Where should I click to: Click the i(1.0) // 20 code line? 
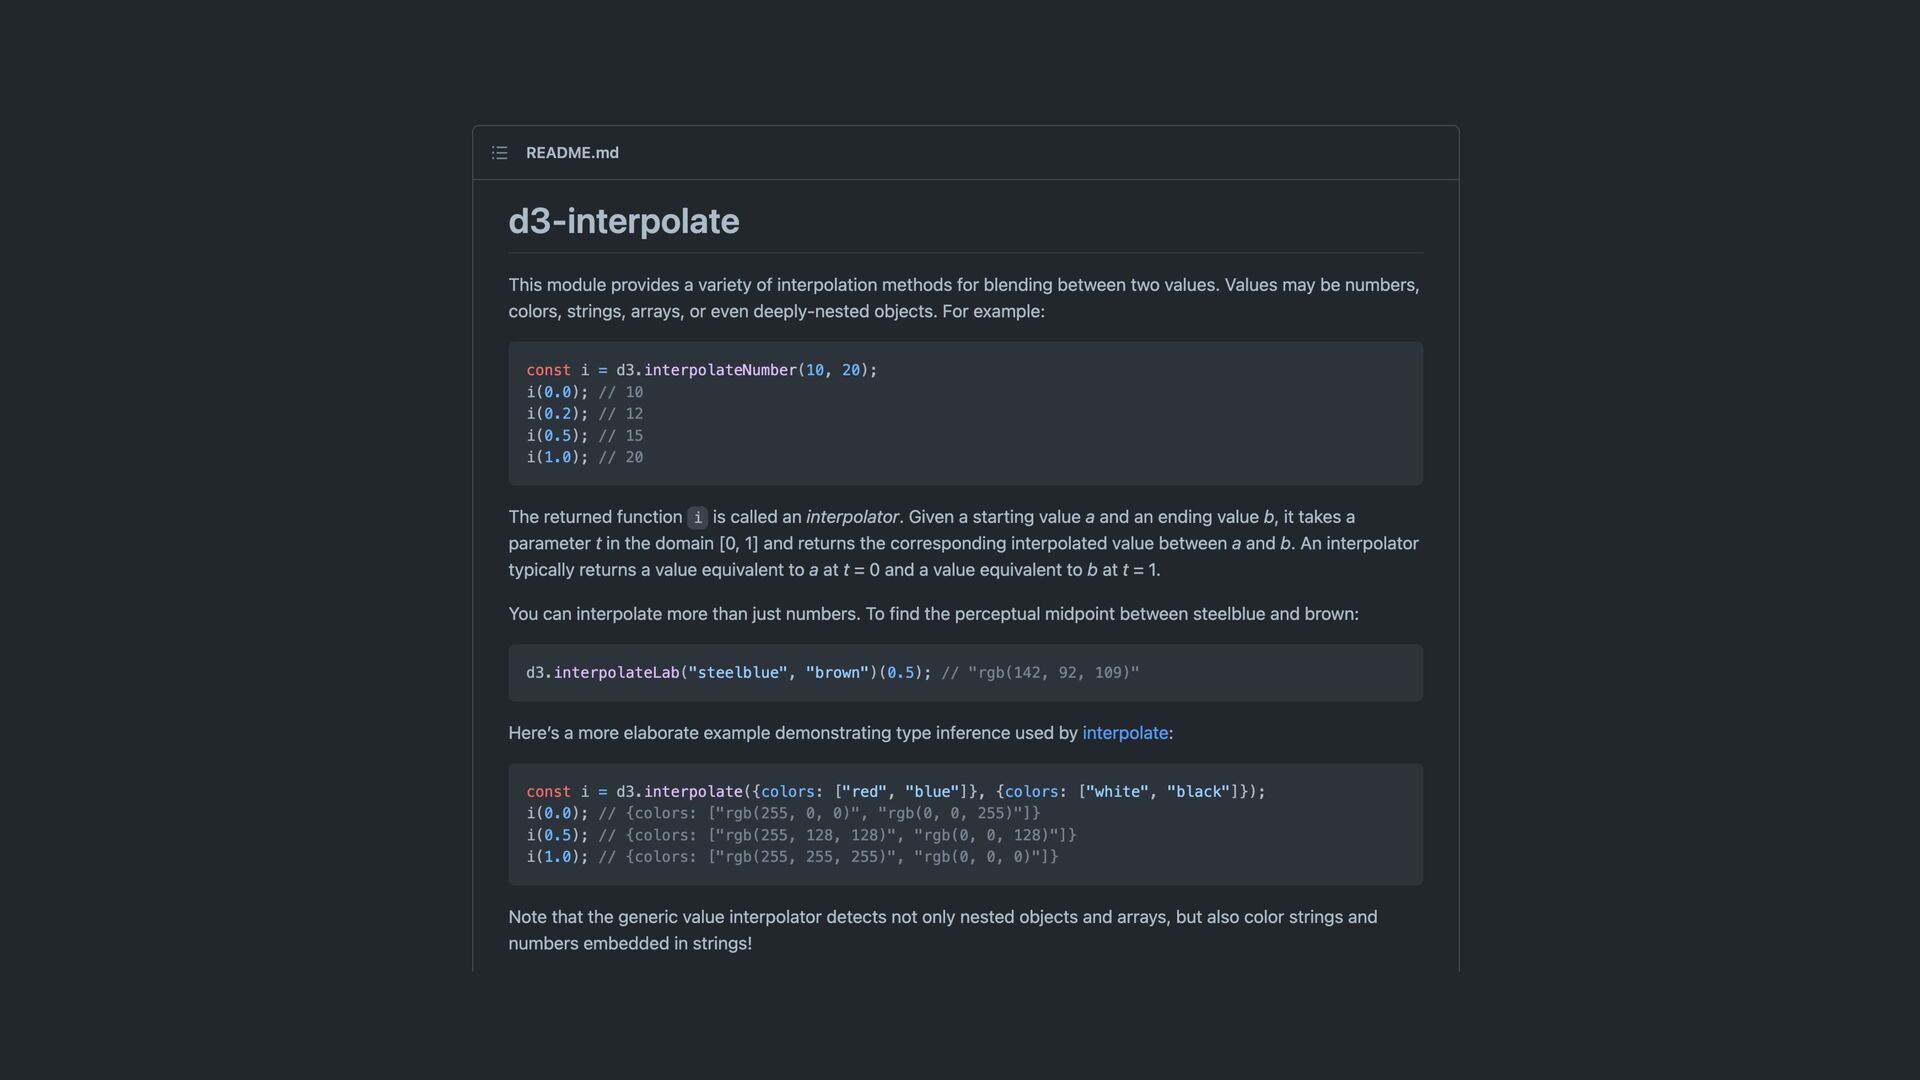pos(585,457)
